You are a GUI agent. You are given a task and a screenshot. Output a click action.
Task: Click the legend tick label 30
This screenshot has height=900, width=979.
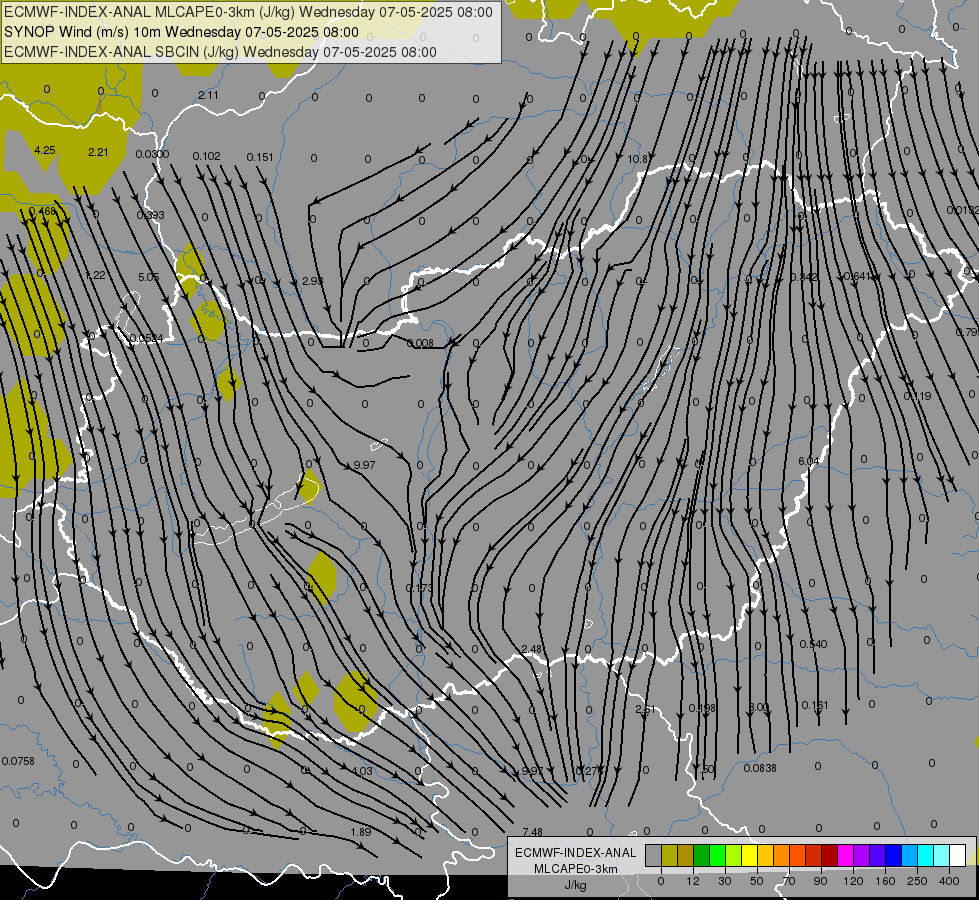(x=725, y=881)
